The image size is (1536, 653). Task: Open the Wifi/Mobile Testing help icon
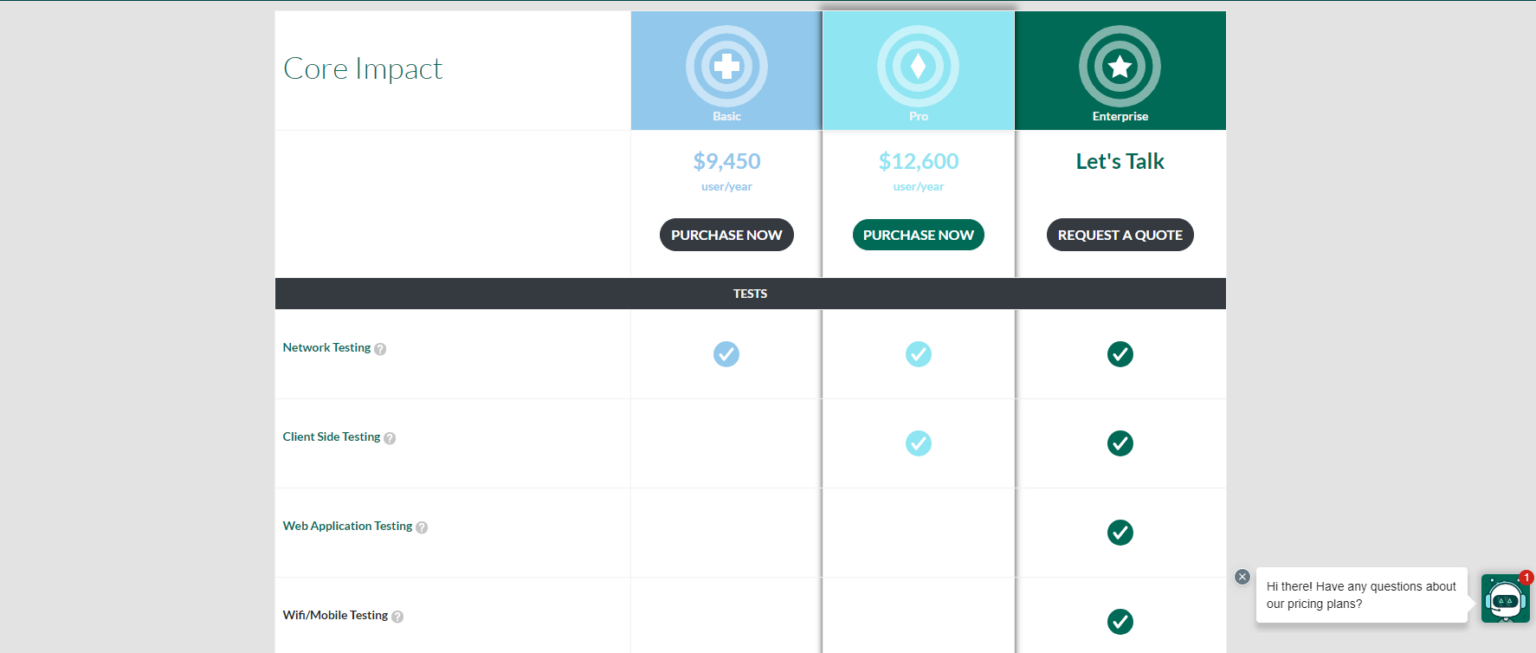[x=397, y=616]
